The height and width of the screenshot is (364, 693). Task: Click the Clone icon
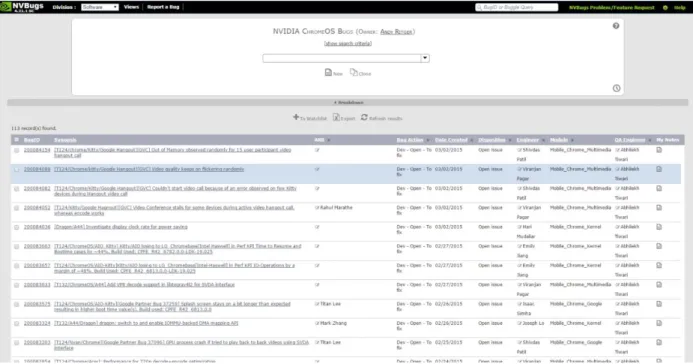click(x=354, y=72)
